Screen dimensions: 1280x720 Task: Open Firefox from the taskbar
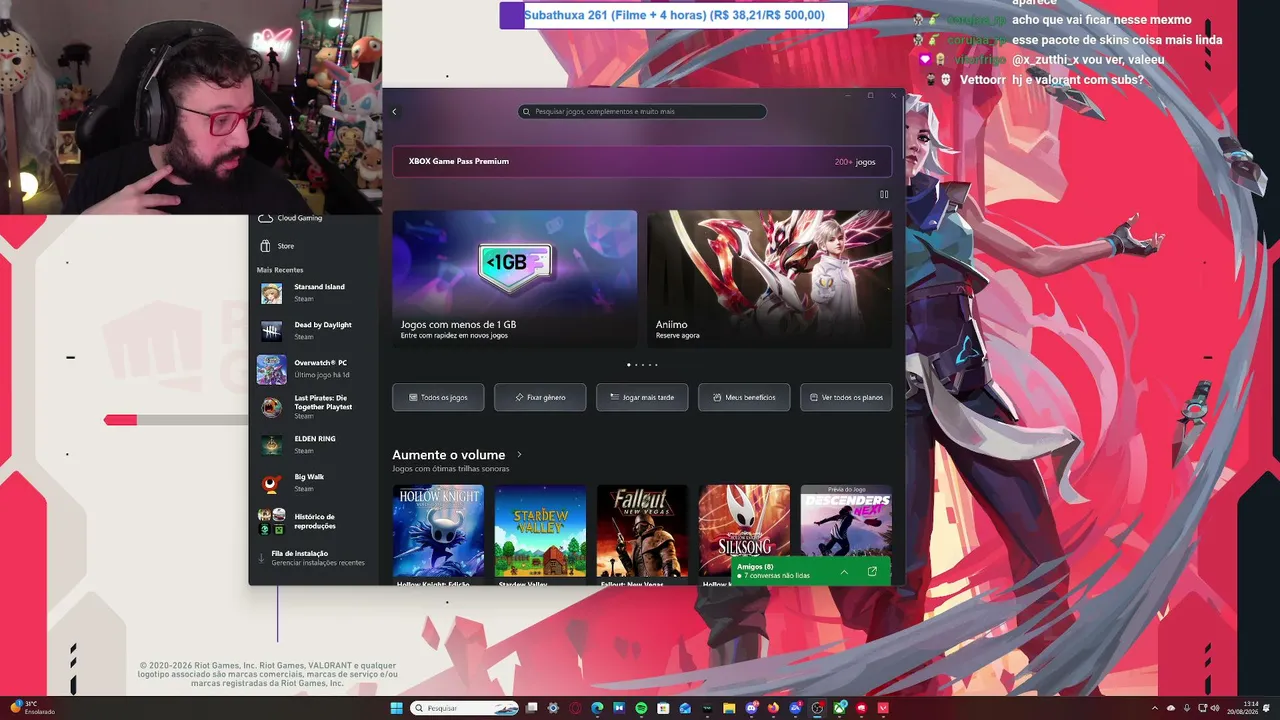(773, 708)
